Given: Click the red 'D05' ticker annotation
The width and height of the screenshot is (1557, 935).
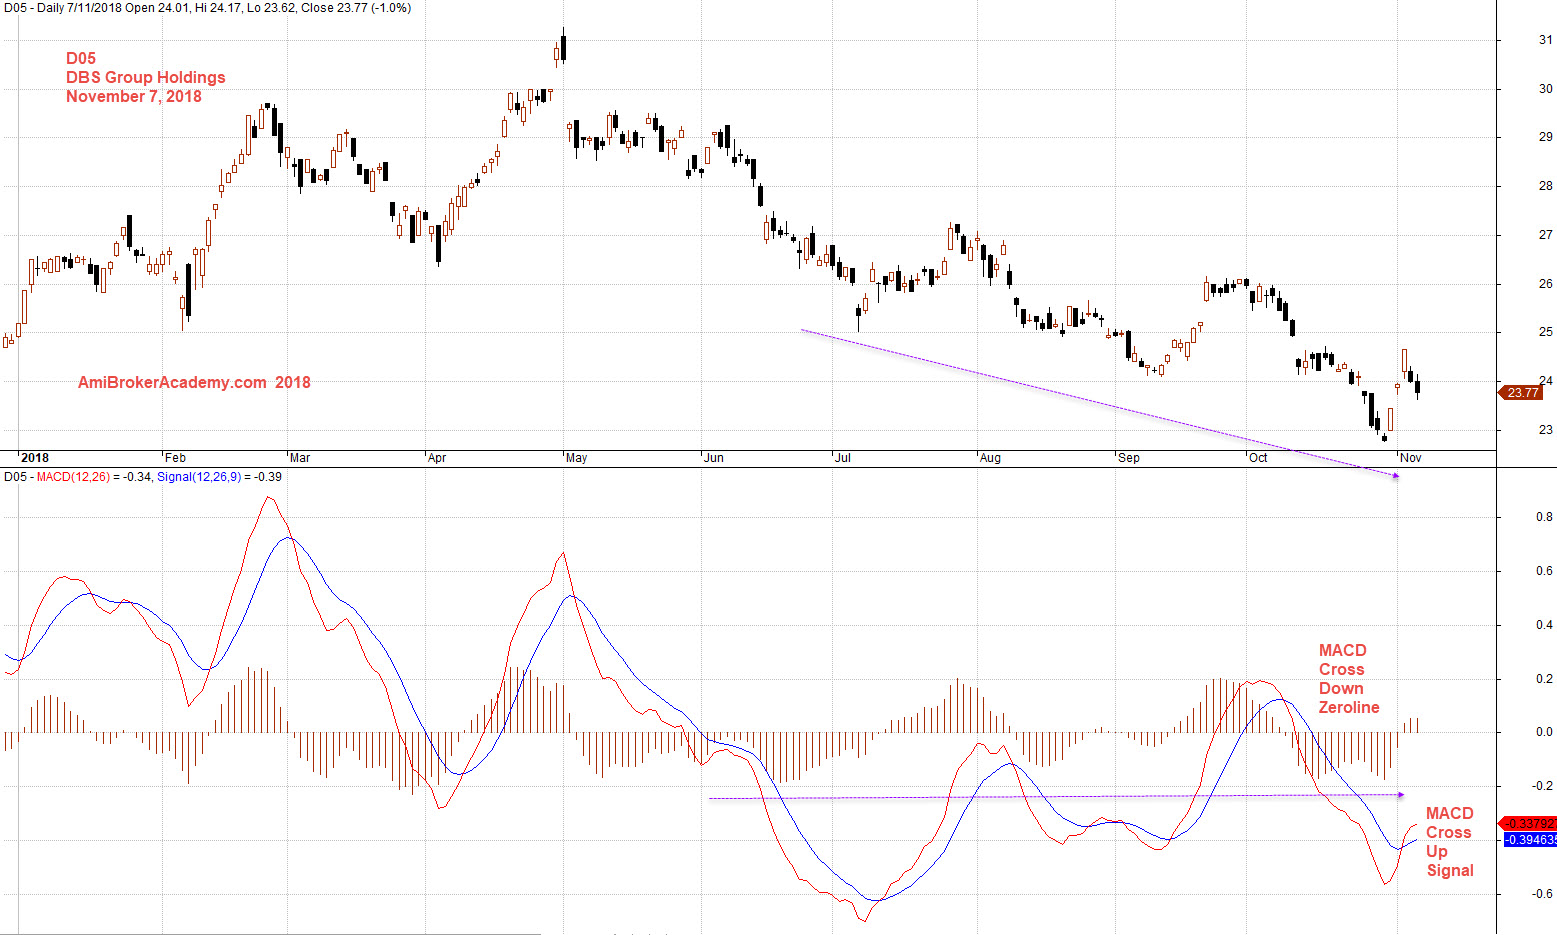Looking at the screenshot, I should 81,58.
